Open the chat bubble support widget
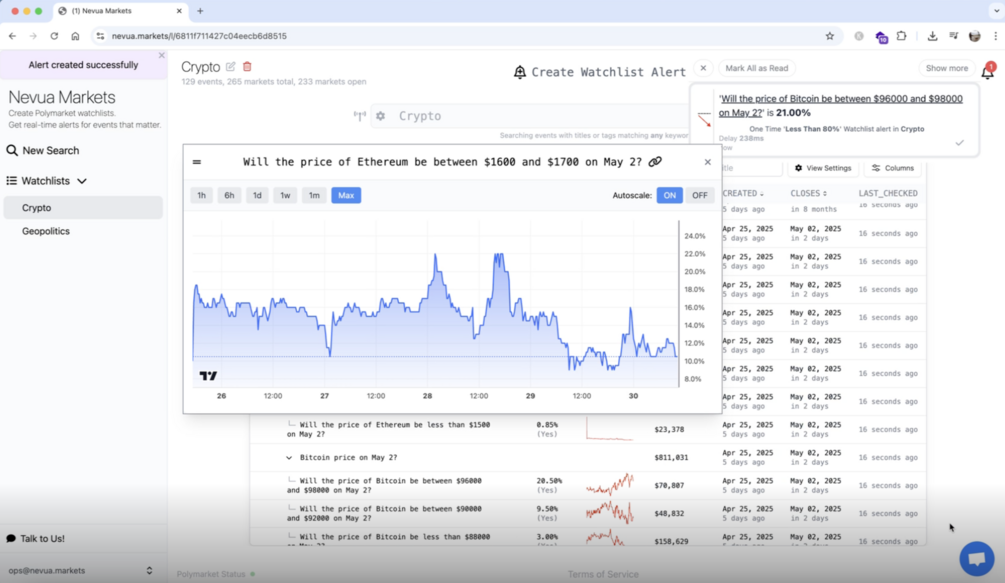Viewport: 1005px width, 583px height. pos(977,559)
